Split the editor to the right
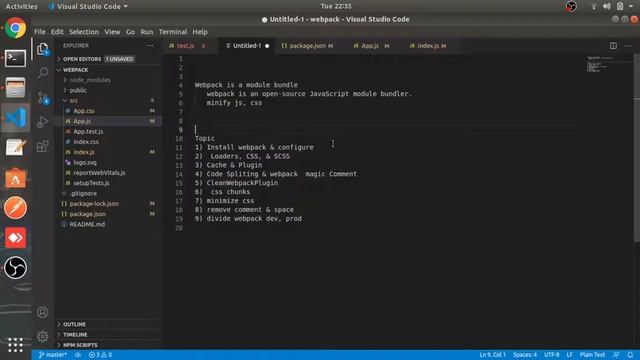 pyautogui.click(x=613, y=46)
